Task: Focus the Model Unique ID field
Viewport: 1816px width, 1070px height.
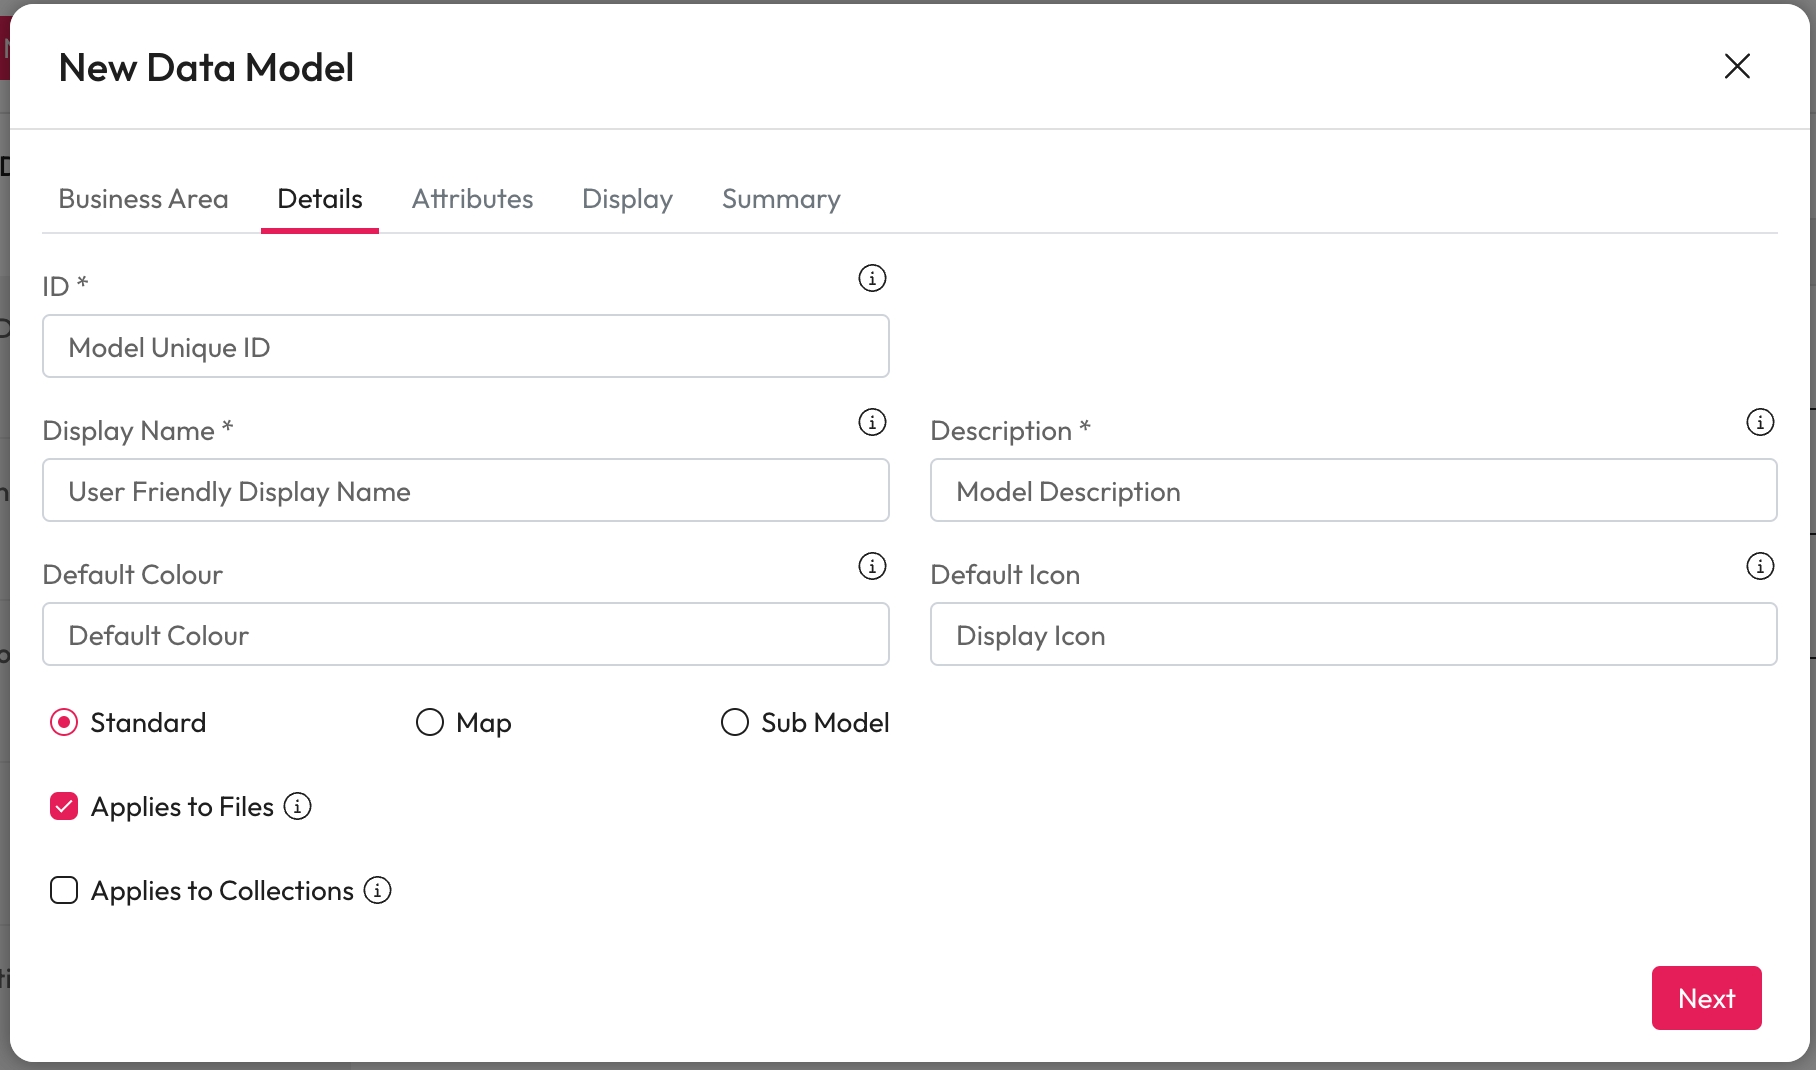Action: coord(465,347)
